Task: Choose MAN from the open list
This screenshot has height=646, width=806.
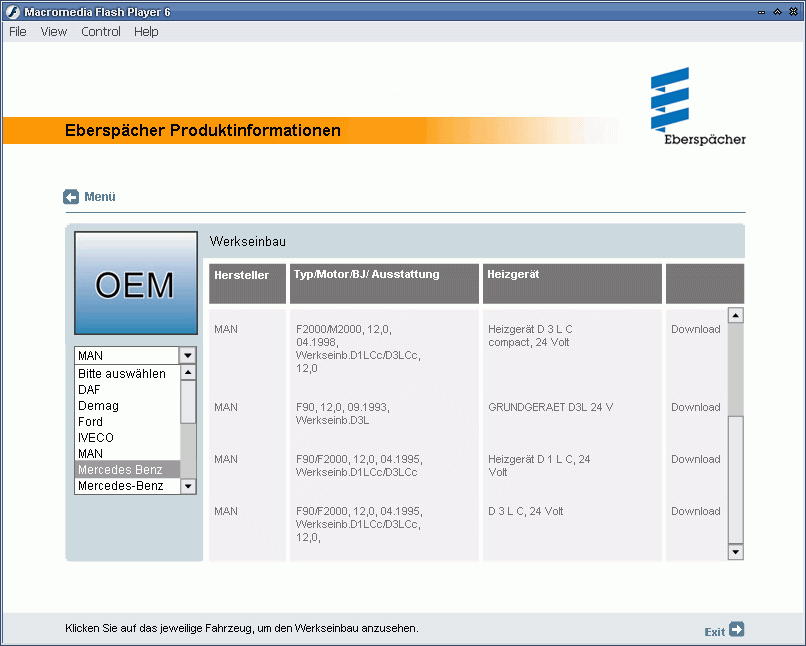Action: click(x=127, y=453)
